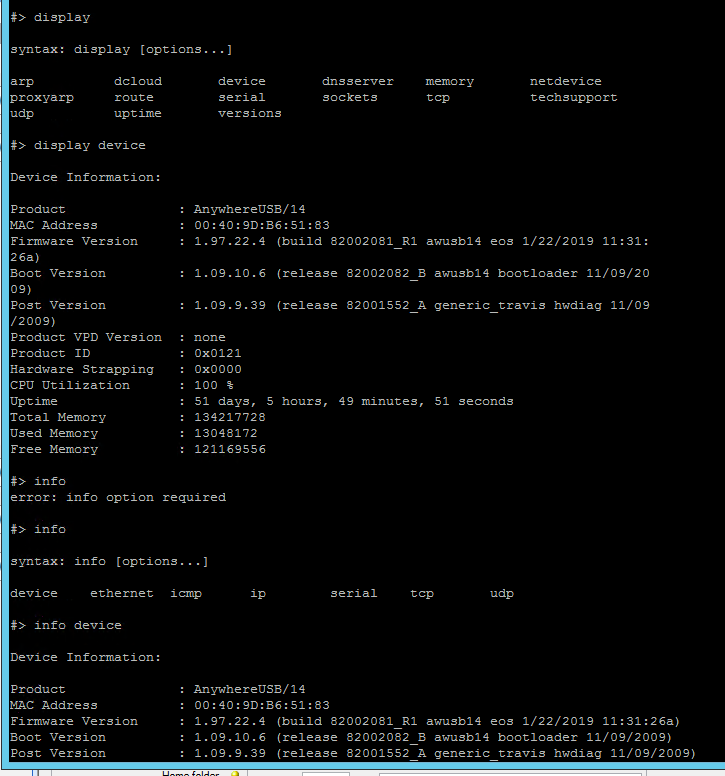Image resolution: width=725 pixels, height=776 pixels.
Task: Click the "Used Memory" label
Action: coord(54,434)
